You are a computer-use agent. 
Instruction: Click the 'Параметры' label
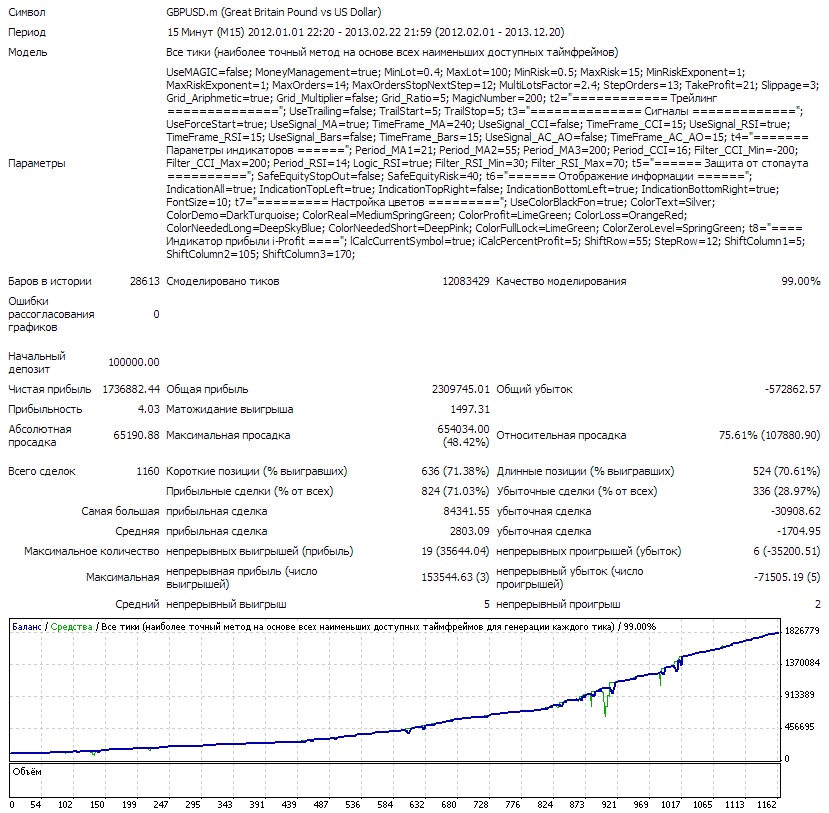pyautogui.click(x=36, y=163)
